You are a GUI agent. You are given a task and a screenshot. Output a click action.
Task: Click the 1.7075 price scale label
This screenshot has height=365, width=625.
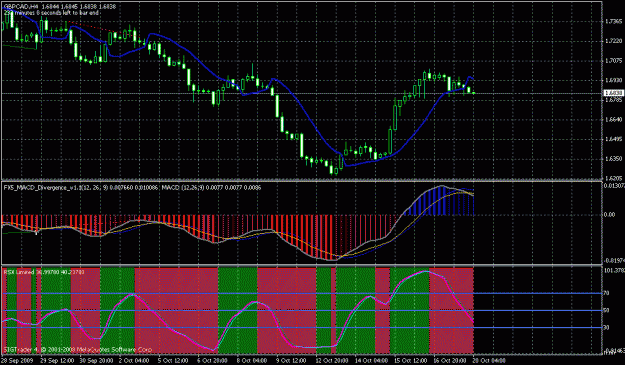pyautogui.click(x=614, y=61)
